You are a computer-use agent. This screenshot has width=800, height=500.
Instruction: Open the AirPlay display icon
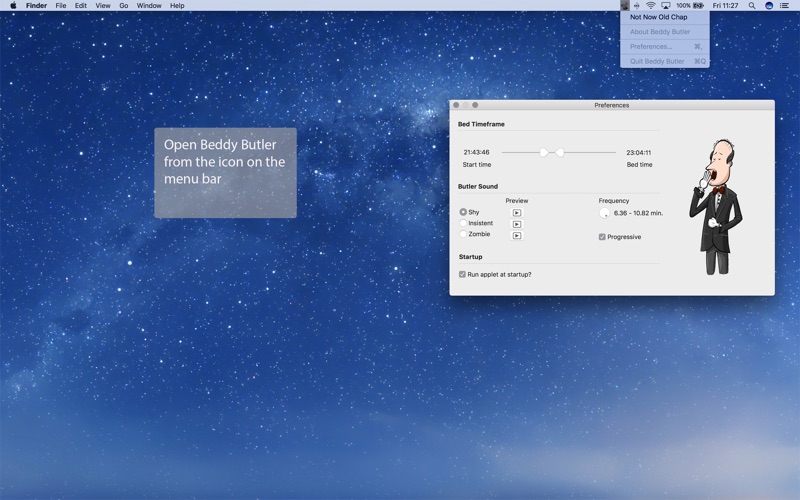[666, 6]
